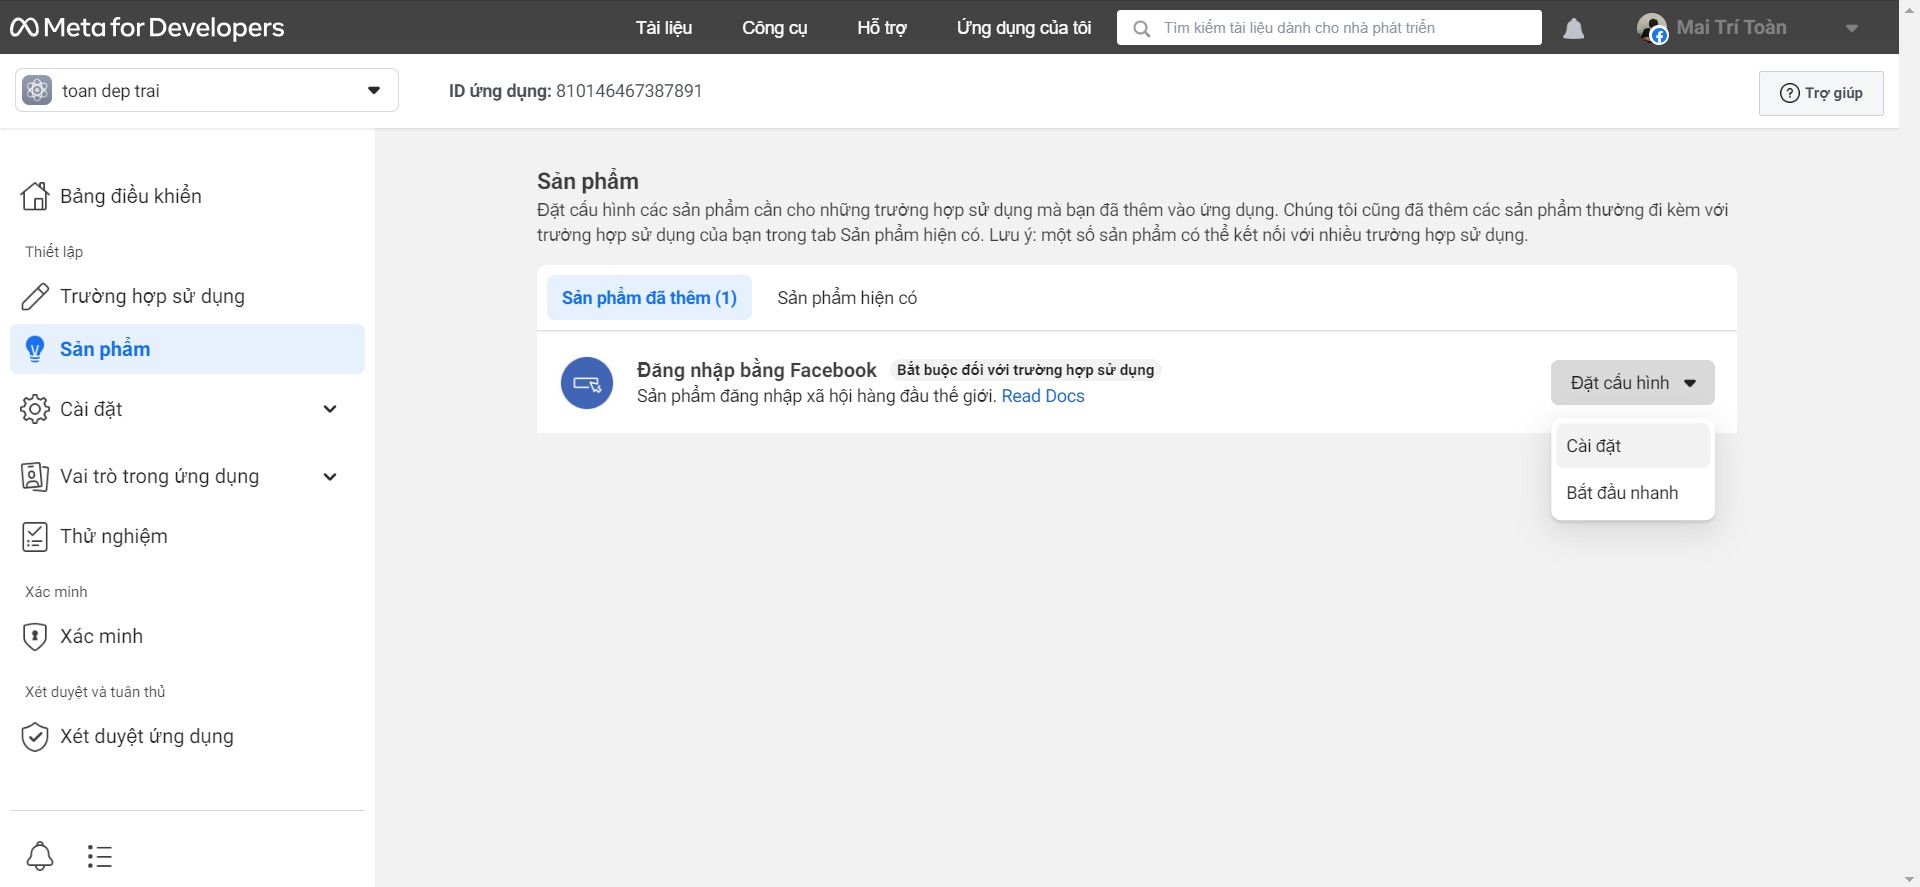Click the lightbulb icon for Sản phẩm

[x=35, y=349]
